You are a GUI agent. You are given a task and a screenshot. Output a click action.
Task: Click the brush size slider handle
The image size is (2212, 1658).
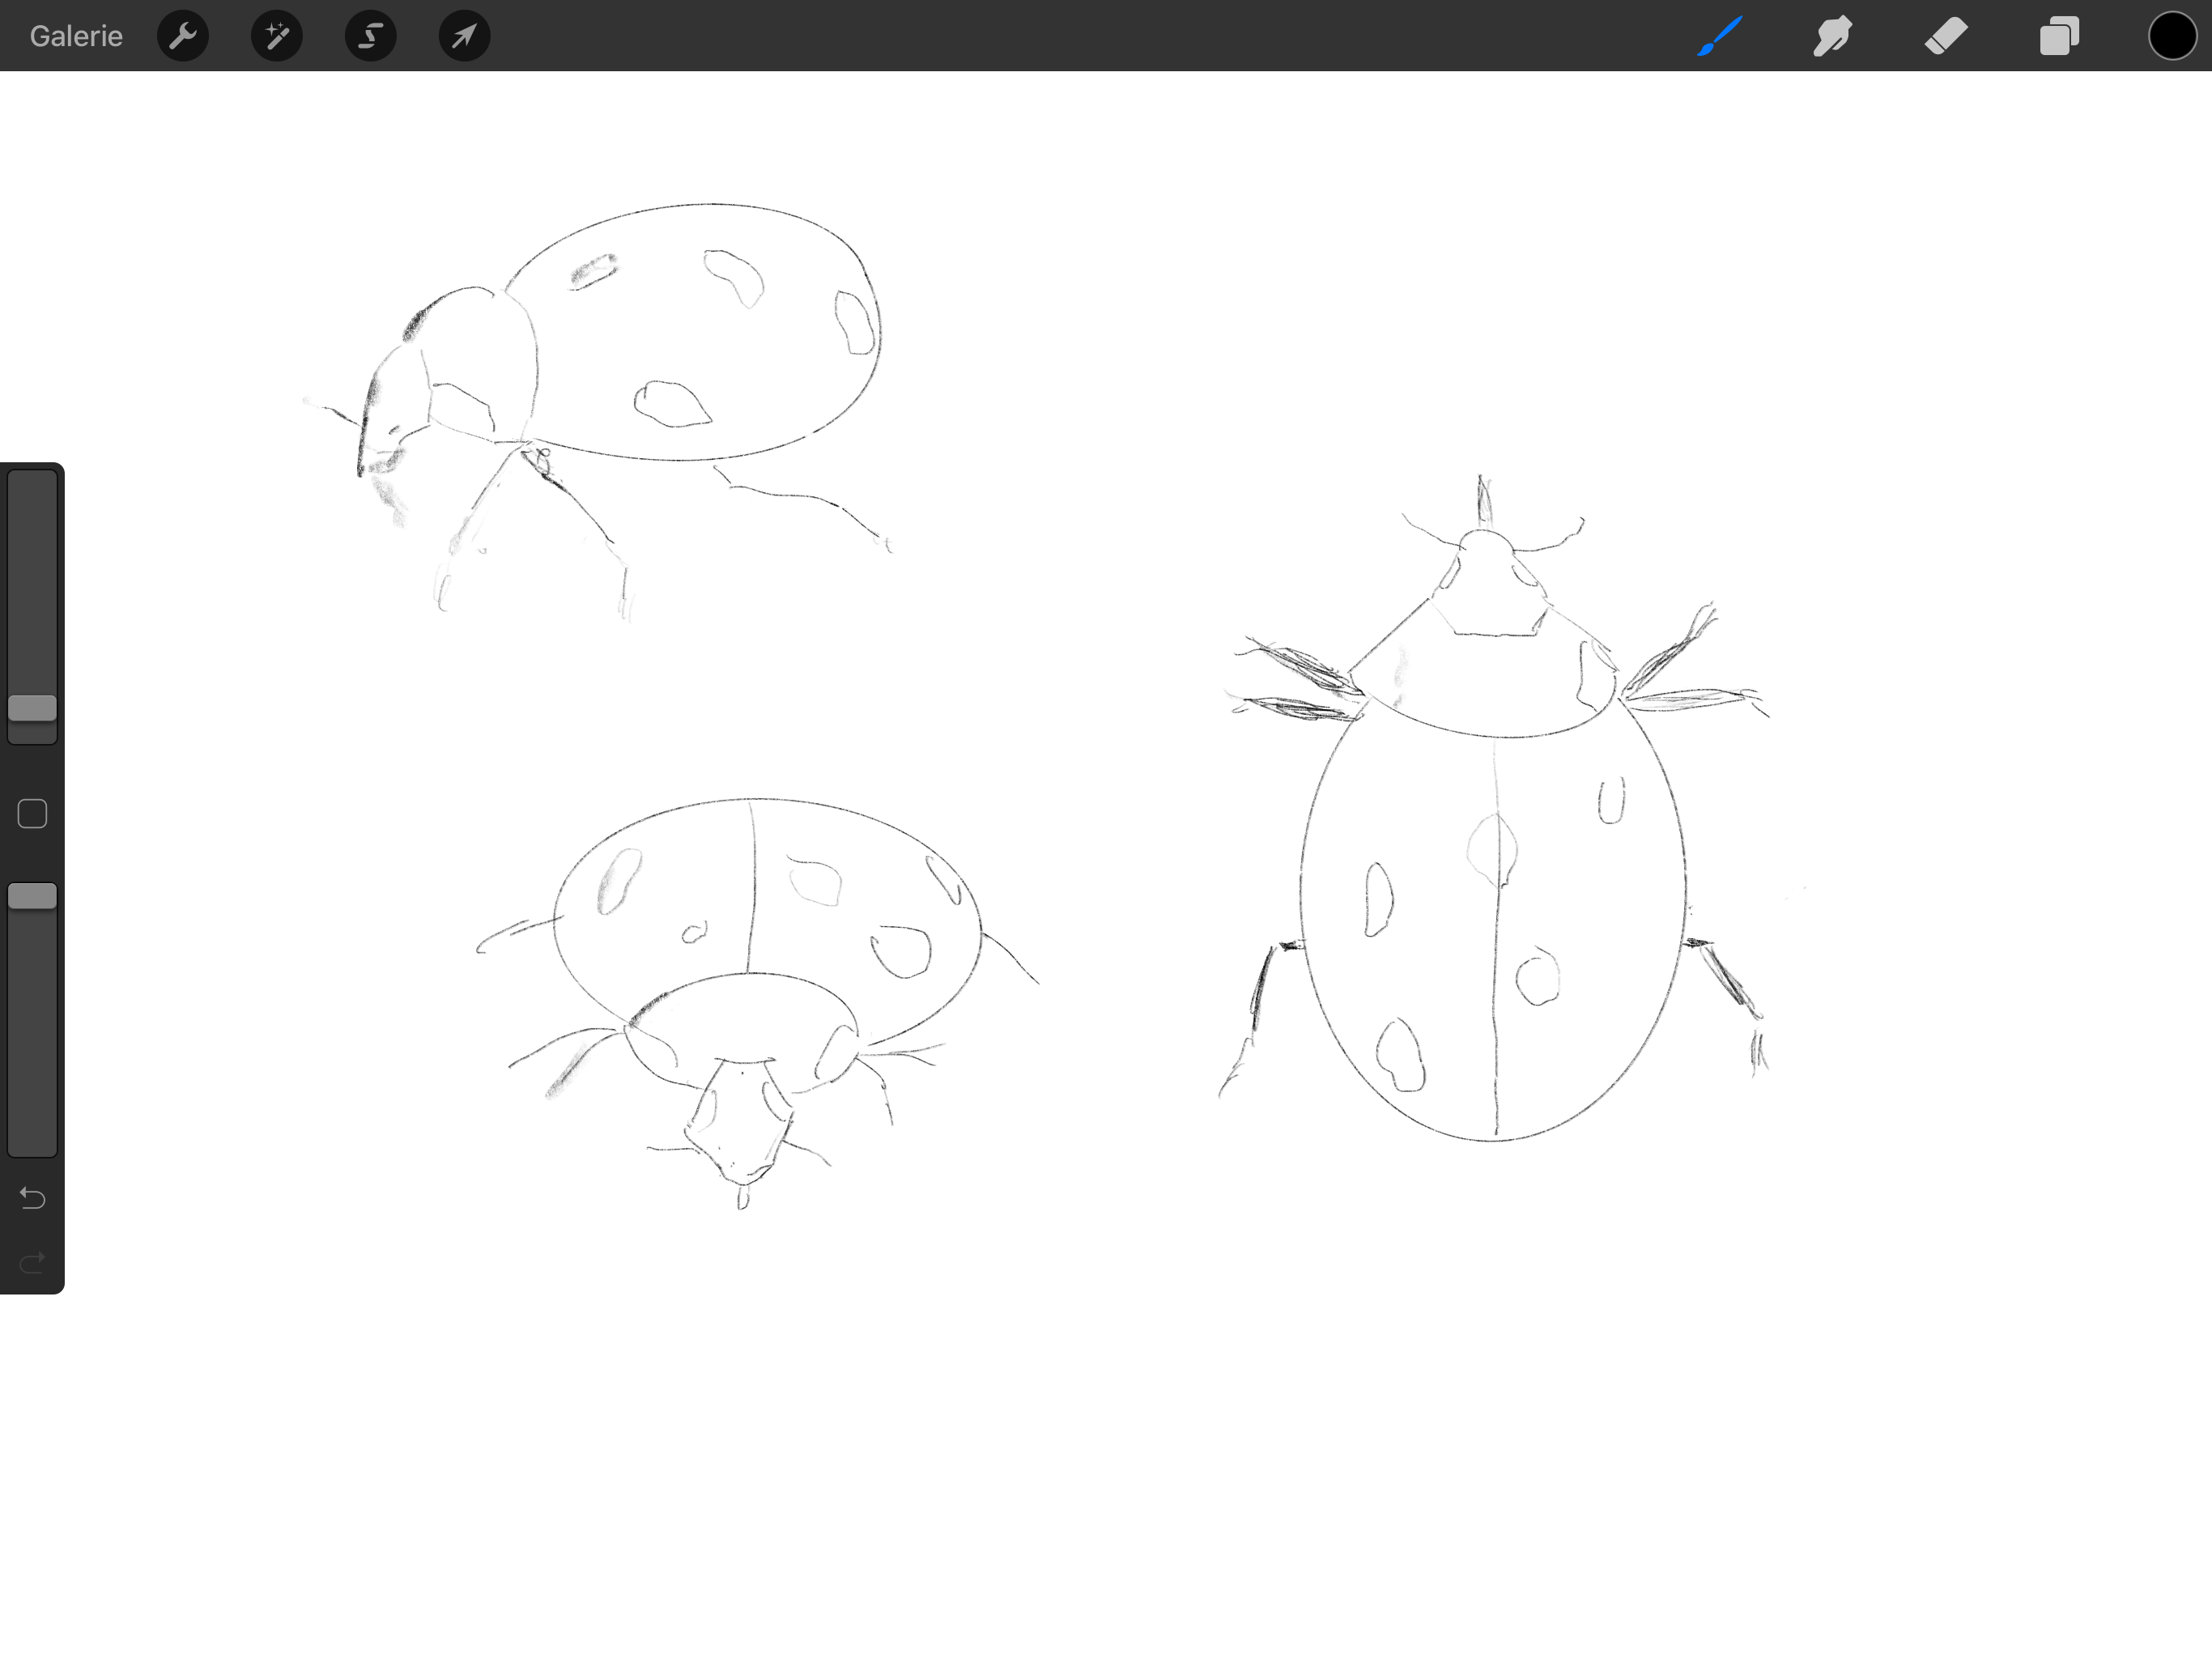[x=32, y=708]
